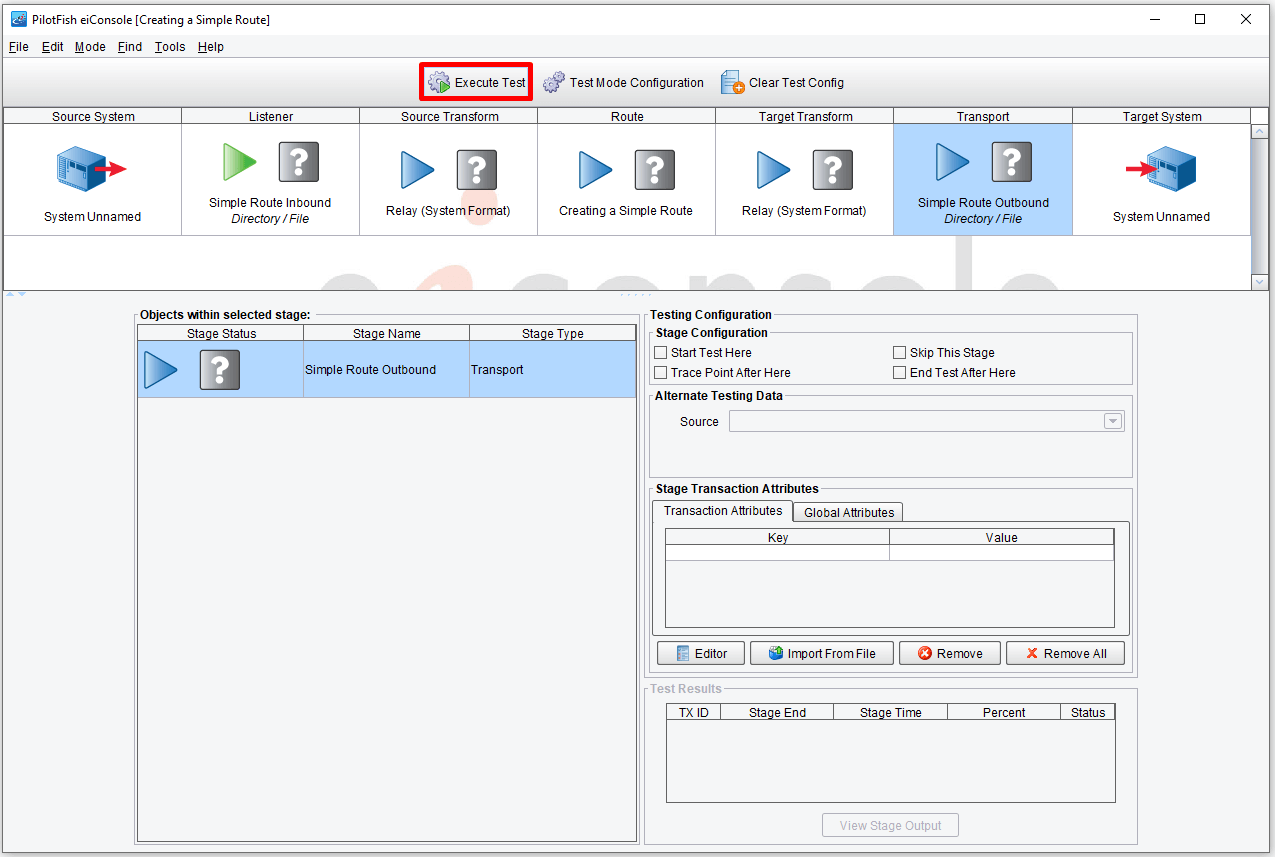Click the Route stage question mark icon
The height and width of the screenshot is (857, 1275).
point(655,170)
